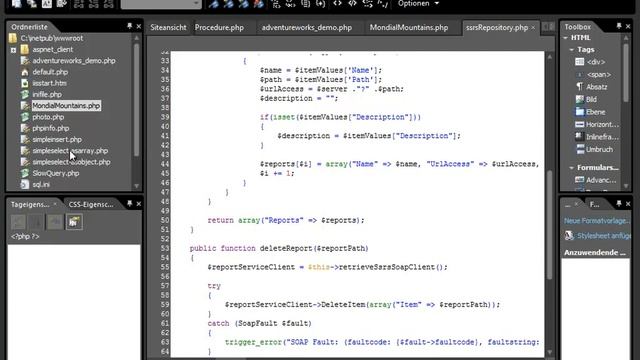Collapse the HTML section in Toolbox
The image size is (640, 360).
[x=566, y=38]
